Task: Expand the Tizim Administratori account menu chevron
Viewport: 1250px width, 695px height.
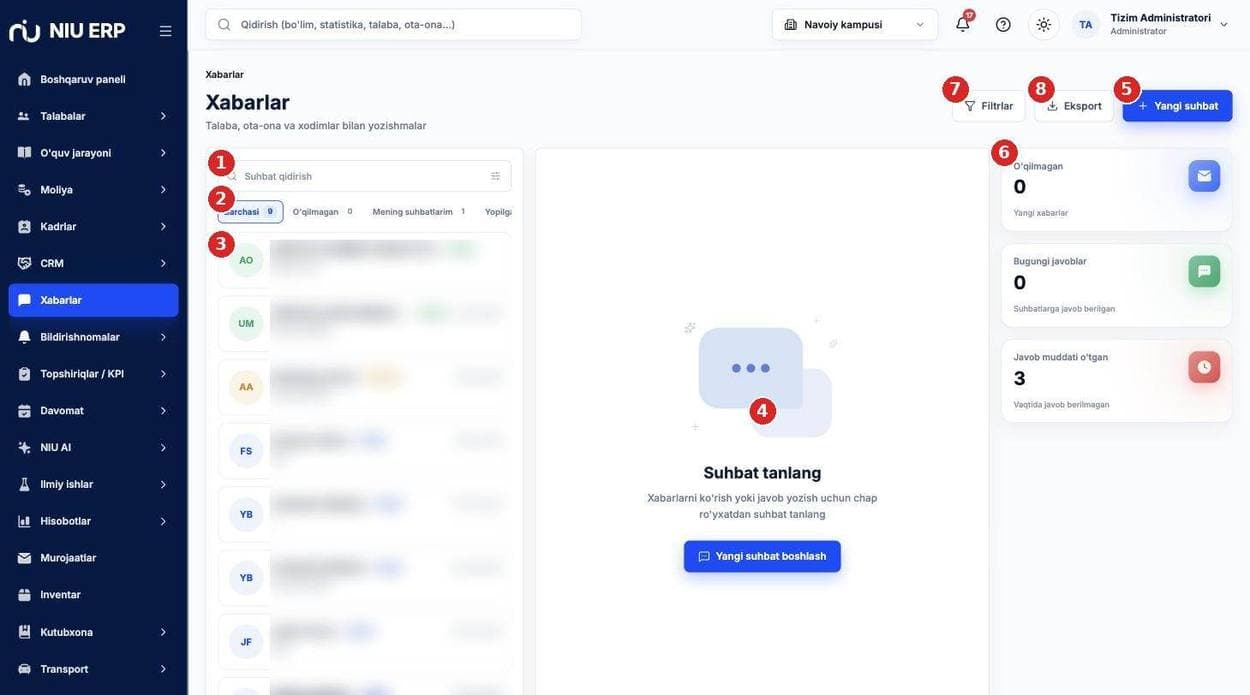Action: click(1223, 24)
